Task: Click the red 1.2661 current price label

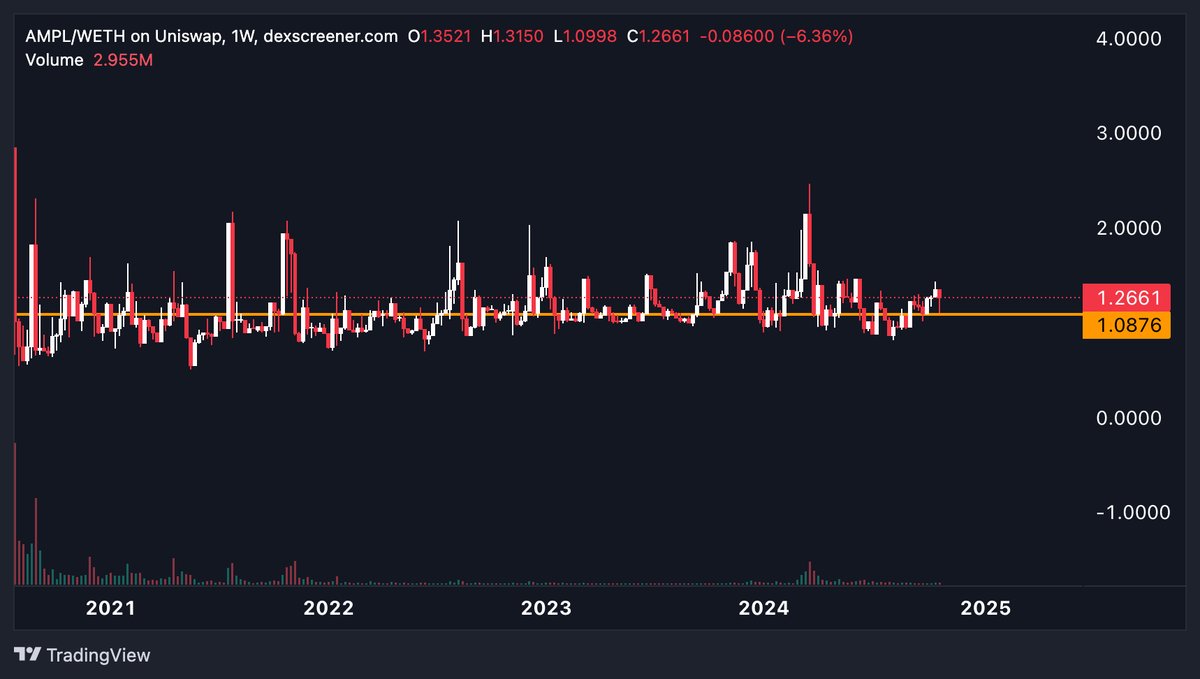Action: pos(1127,297)
